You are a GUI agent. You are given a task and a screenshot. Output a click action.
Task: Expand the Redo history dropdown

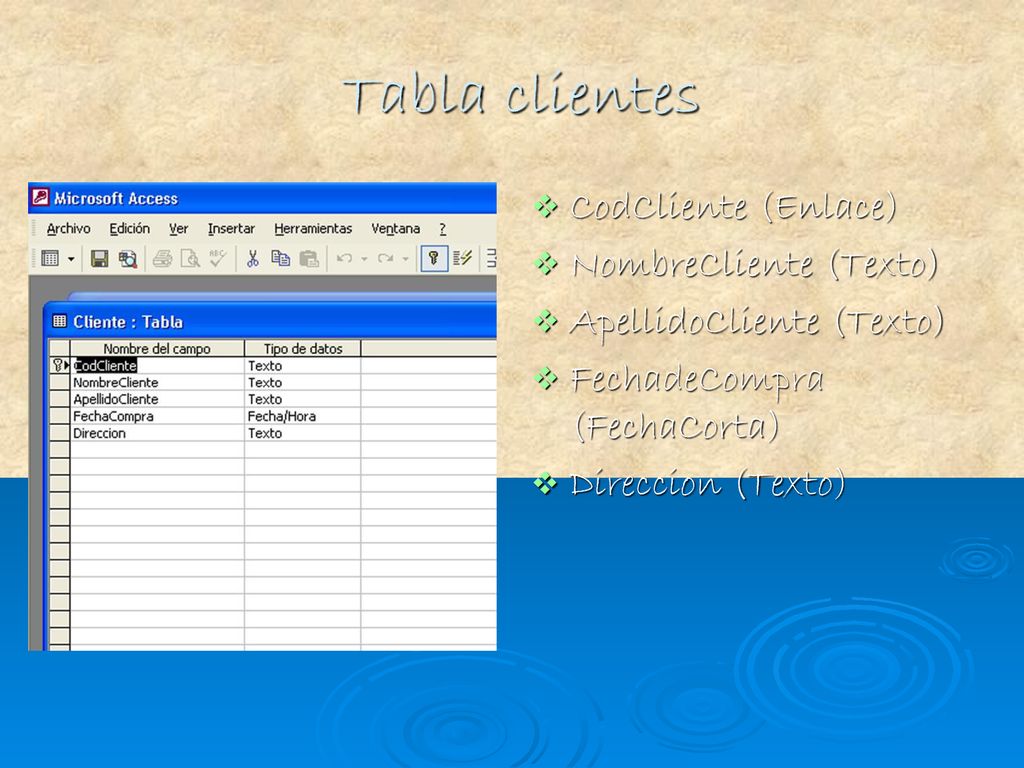406,259
